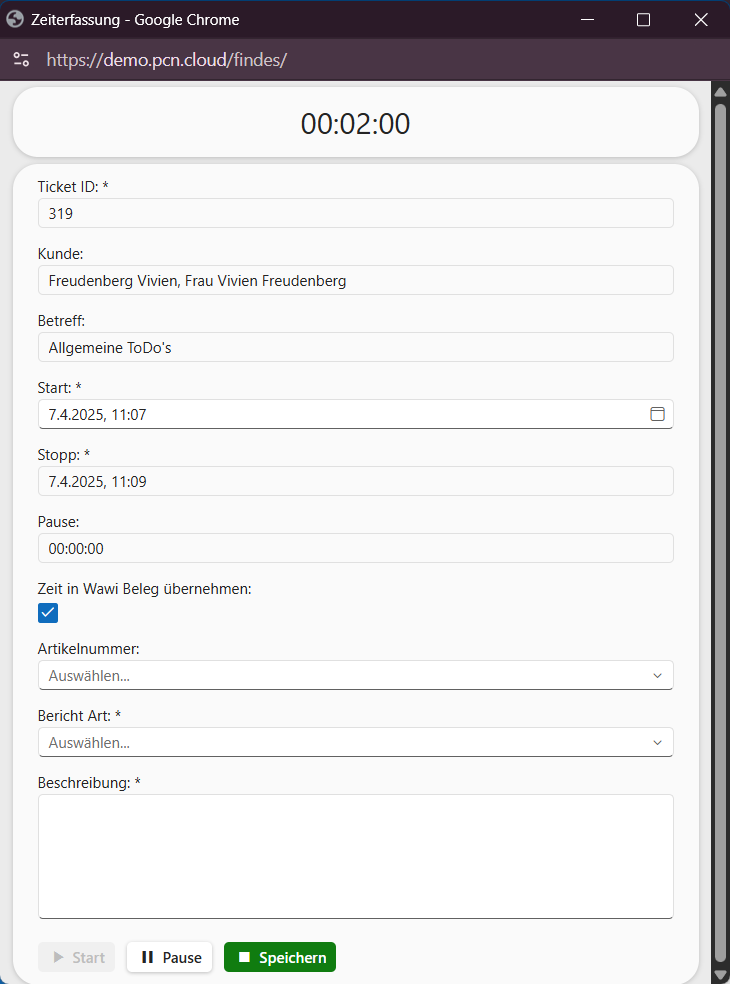Click the green Speichern button
This screenshot has height=984, width=730.
point(280,957)
